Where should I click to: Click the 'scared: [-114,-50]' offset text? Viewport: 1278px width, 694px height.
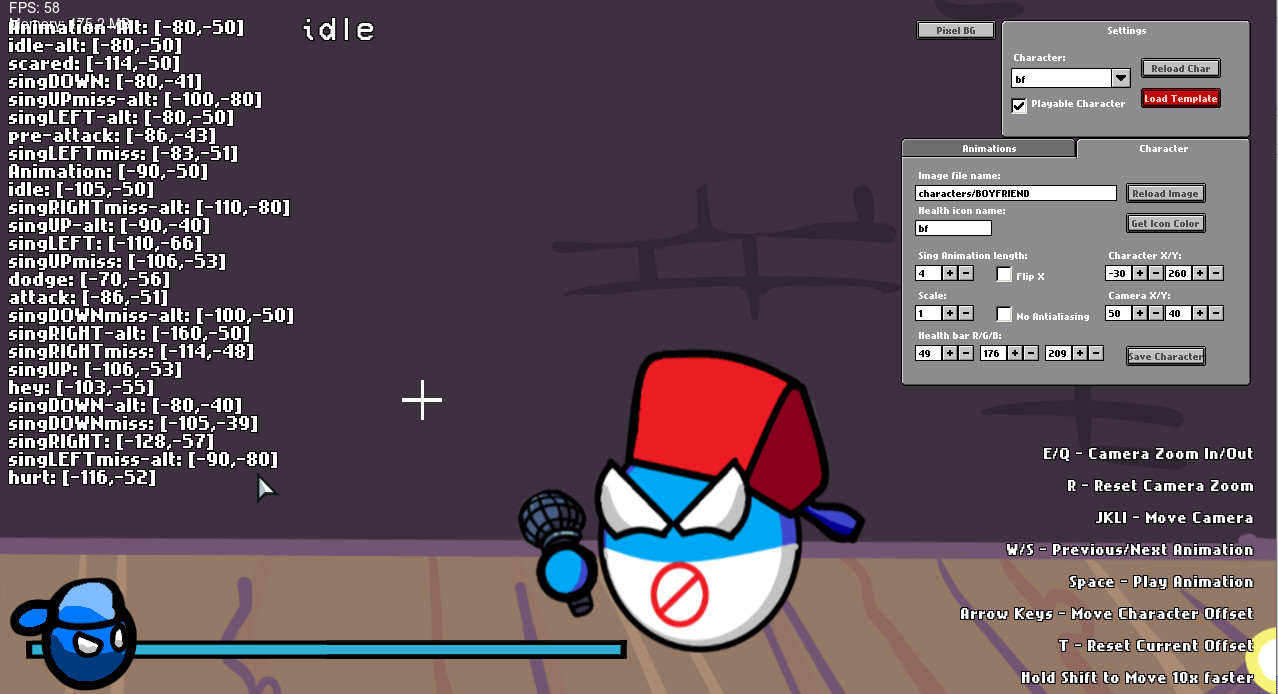click(x=94, y=64)
